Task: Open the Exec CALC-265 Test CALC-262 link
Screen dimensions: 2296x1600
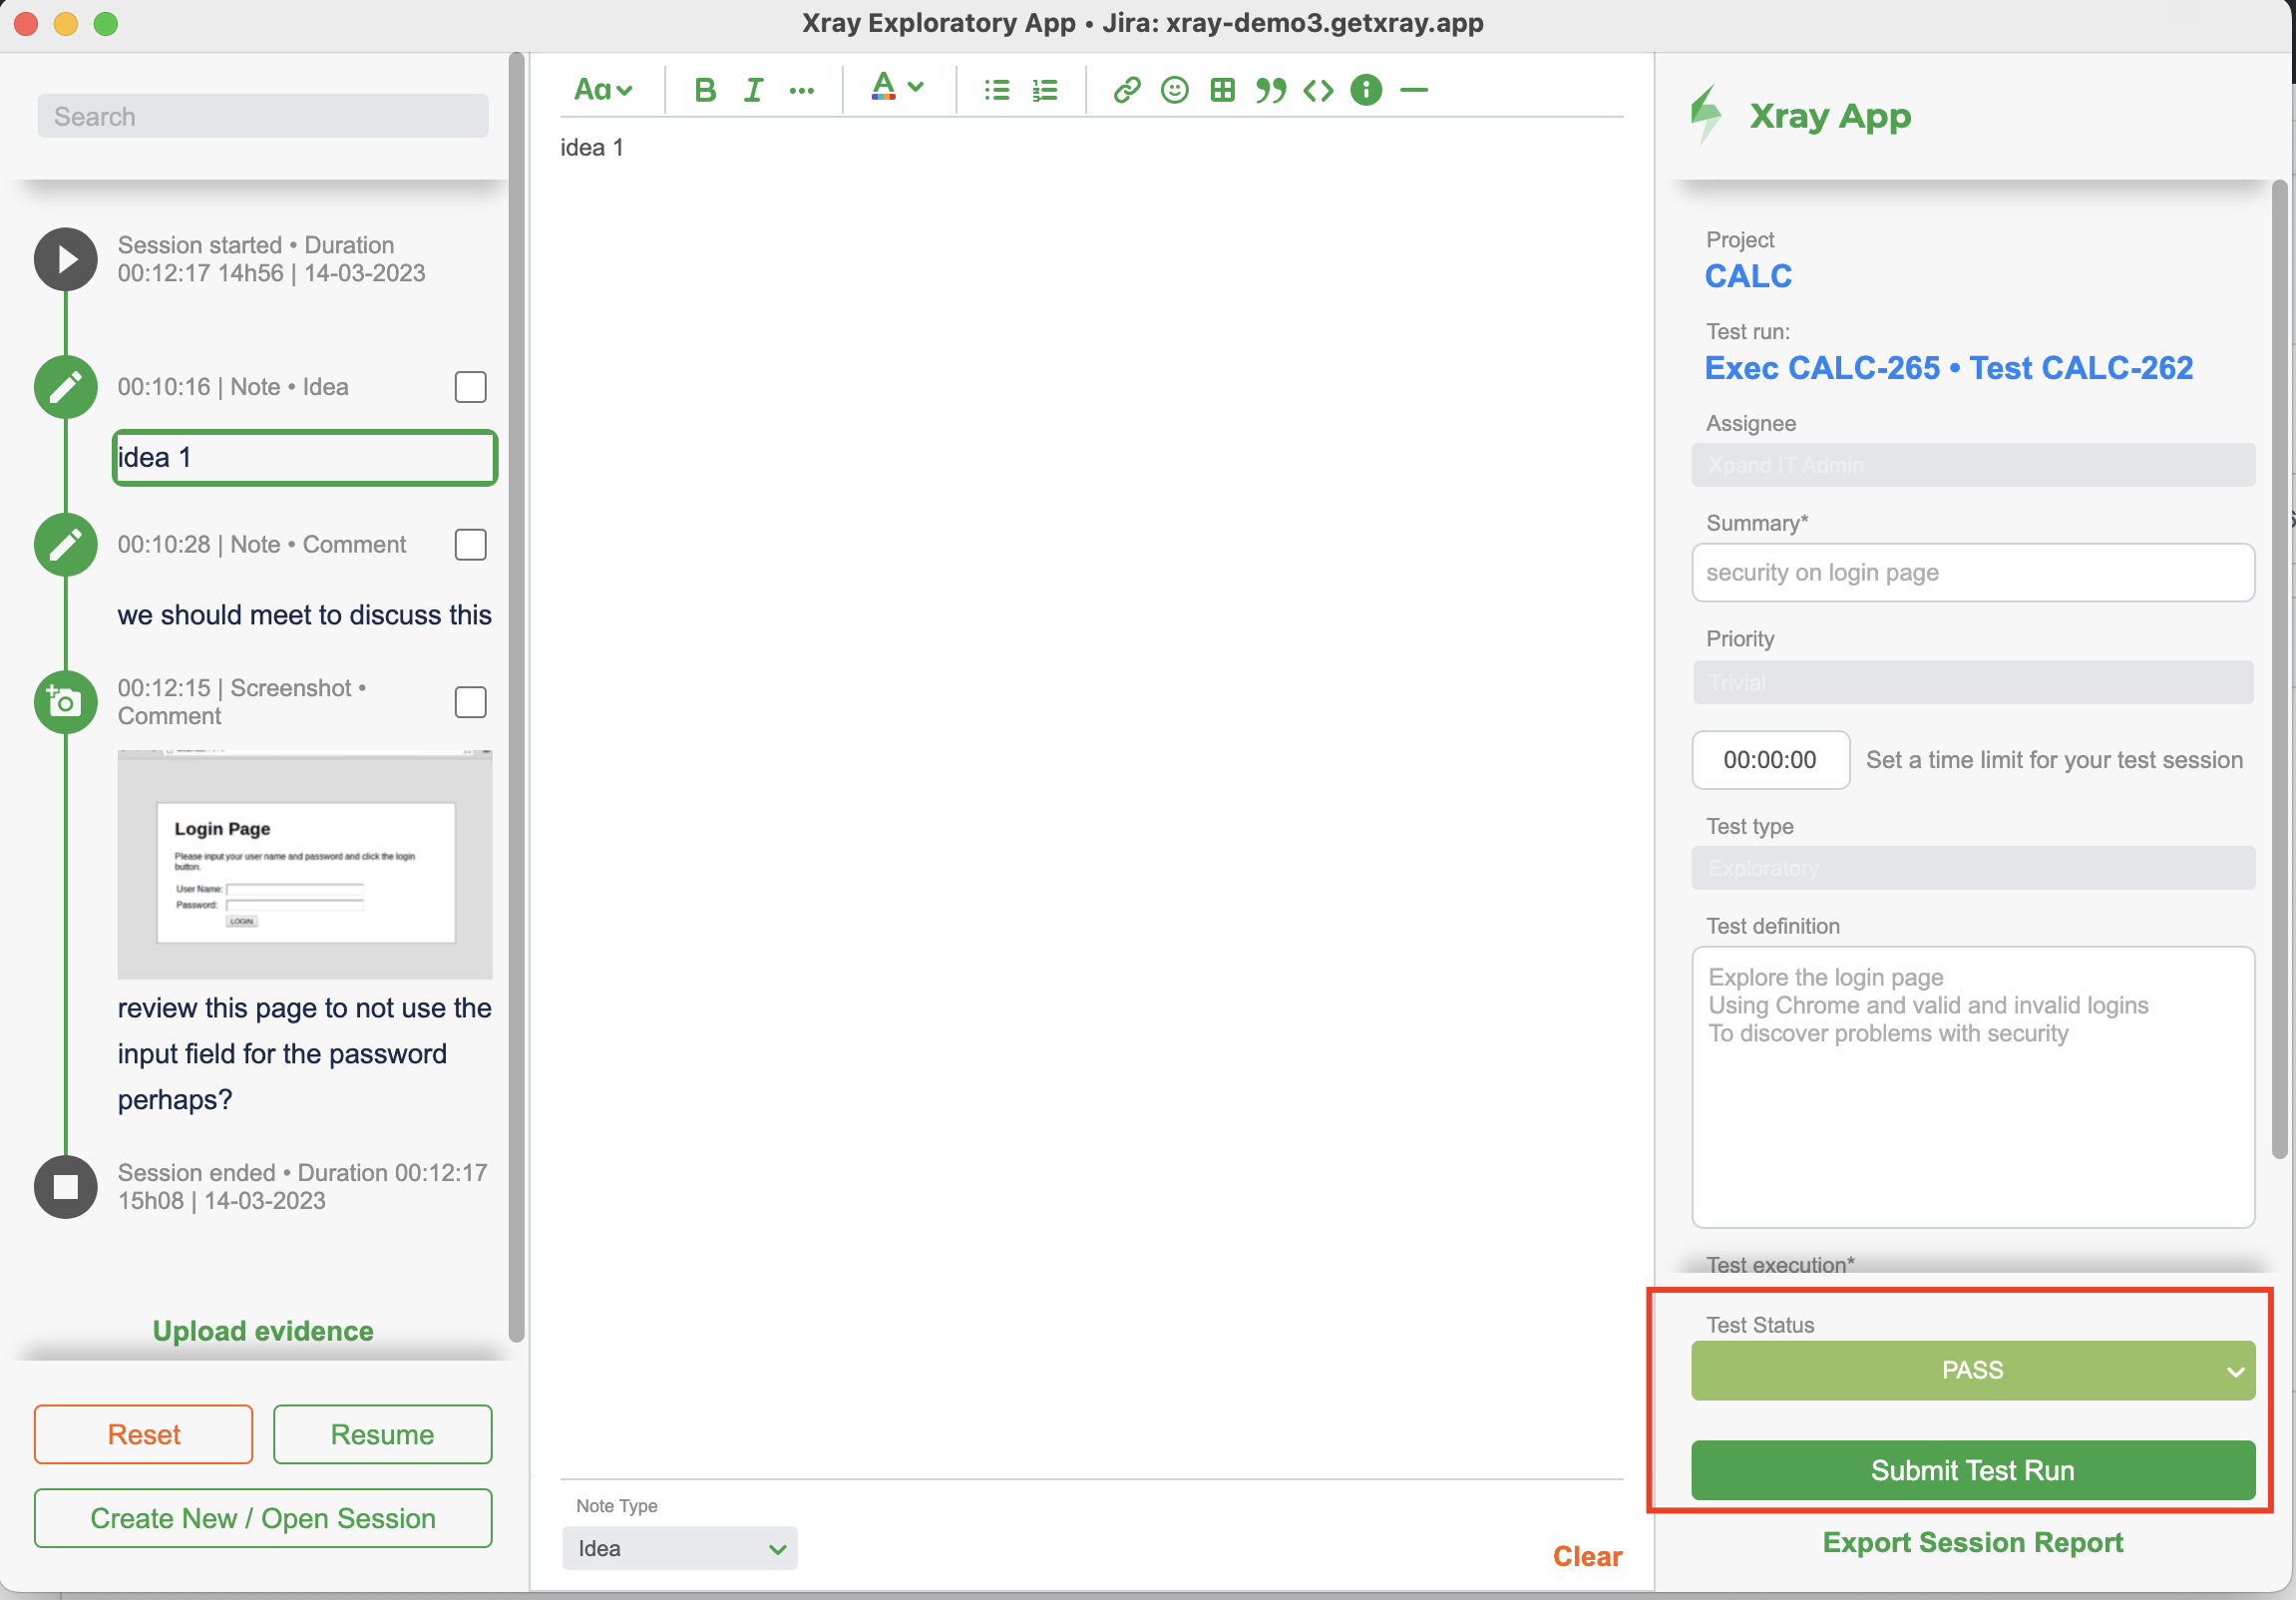Action: pos(1949,368)
